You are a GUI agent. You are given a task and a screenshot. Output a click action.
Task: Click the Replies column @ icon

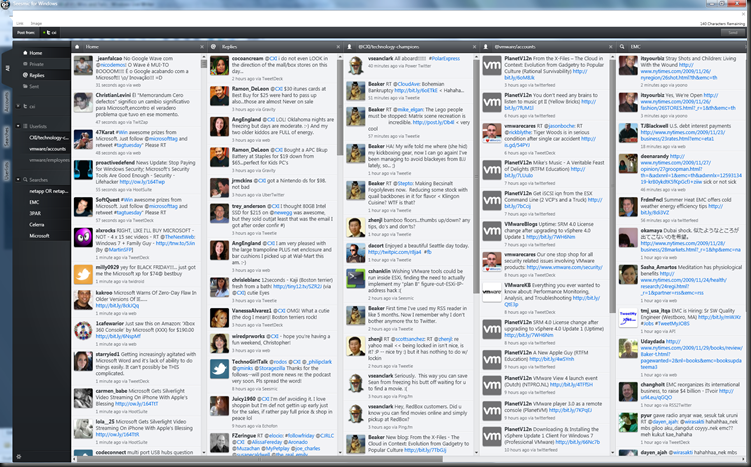point(214,47)
